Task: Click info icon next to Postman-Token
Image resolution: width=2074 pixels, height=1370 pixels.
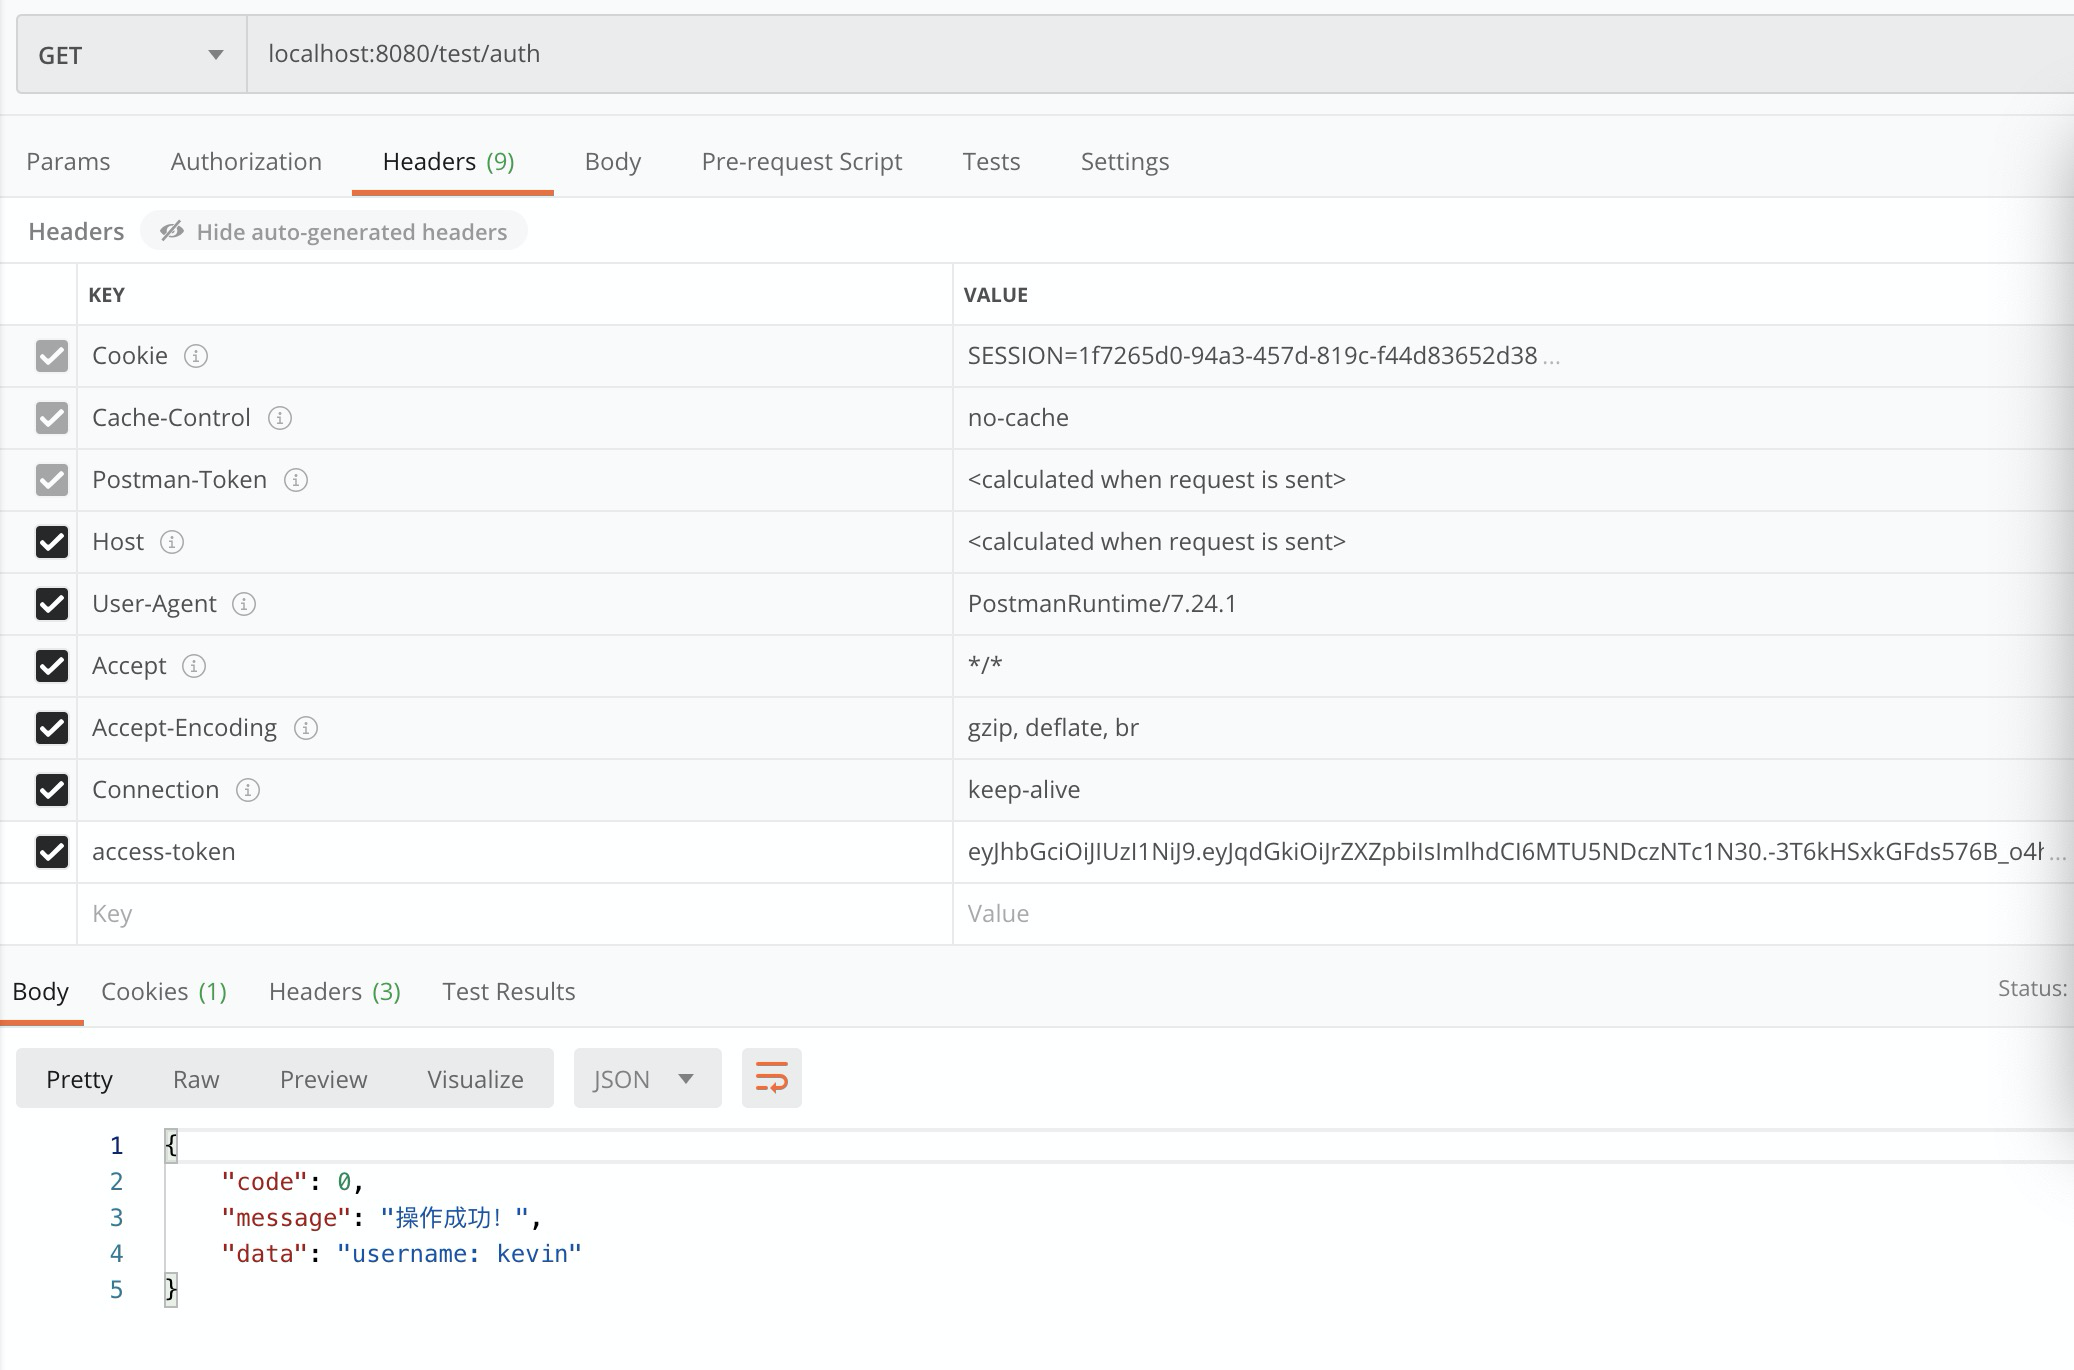Action: click(x=296, y=480)
